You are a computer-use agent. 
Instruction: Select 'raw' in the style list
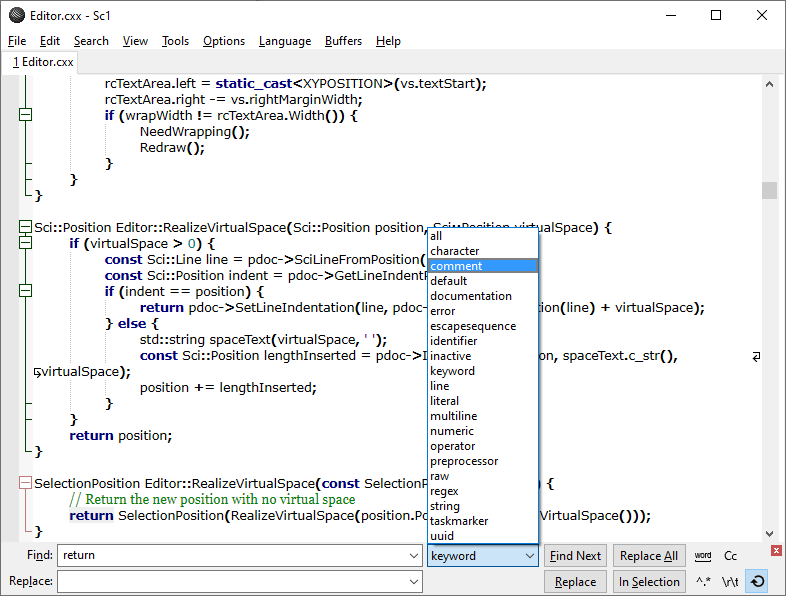(x=483, y=476)
